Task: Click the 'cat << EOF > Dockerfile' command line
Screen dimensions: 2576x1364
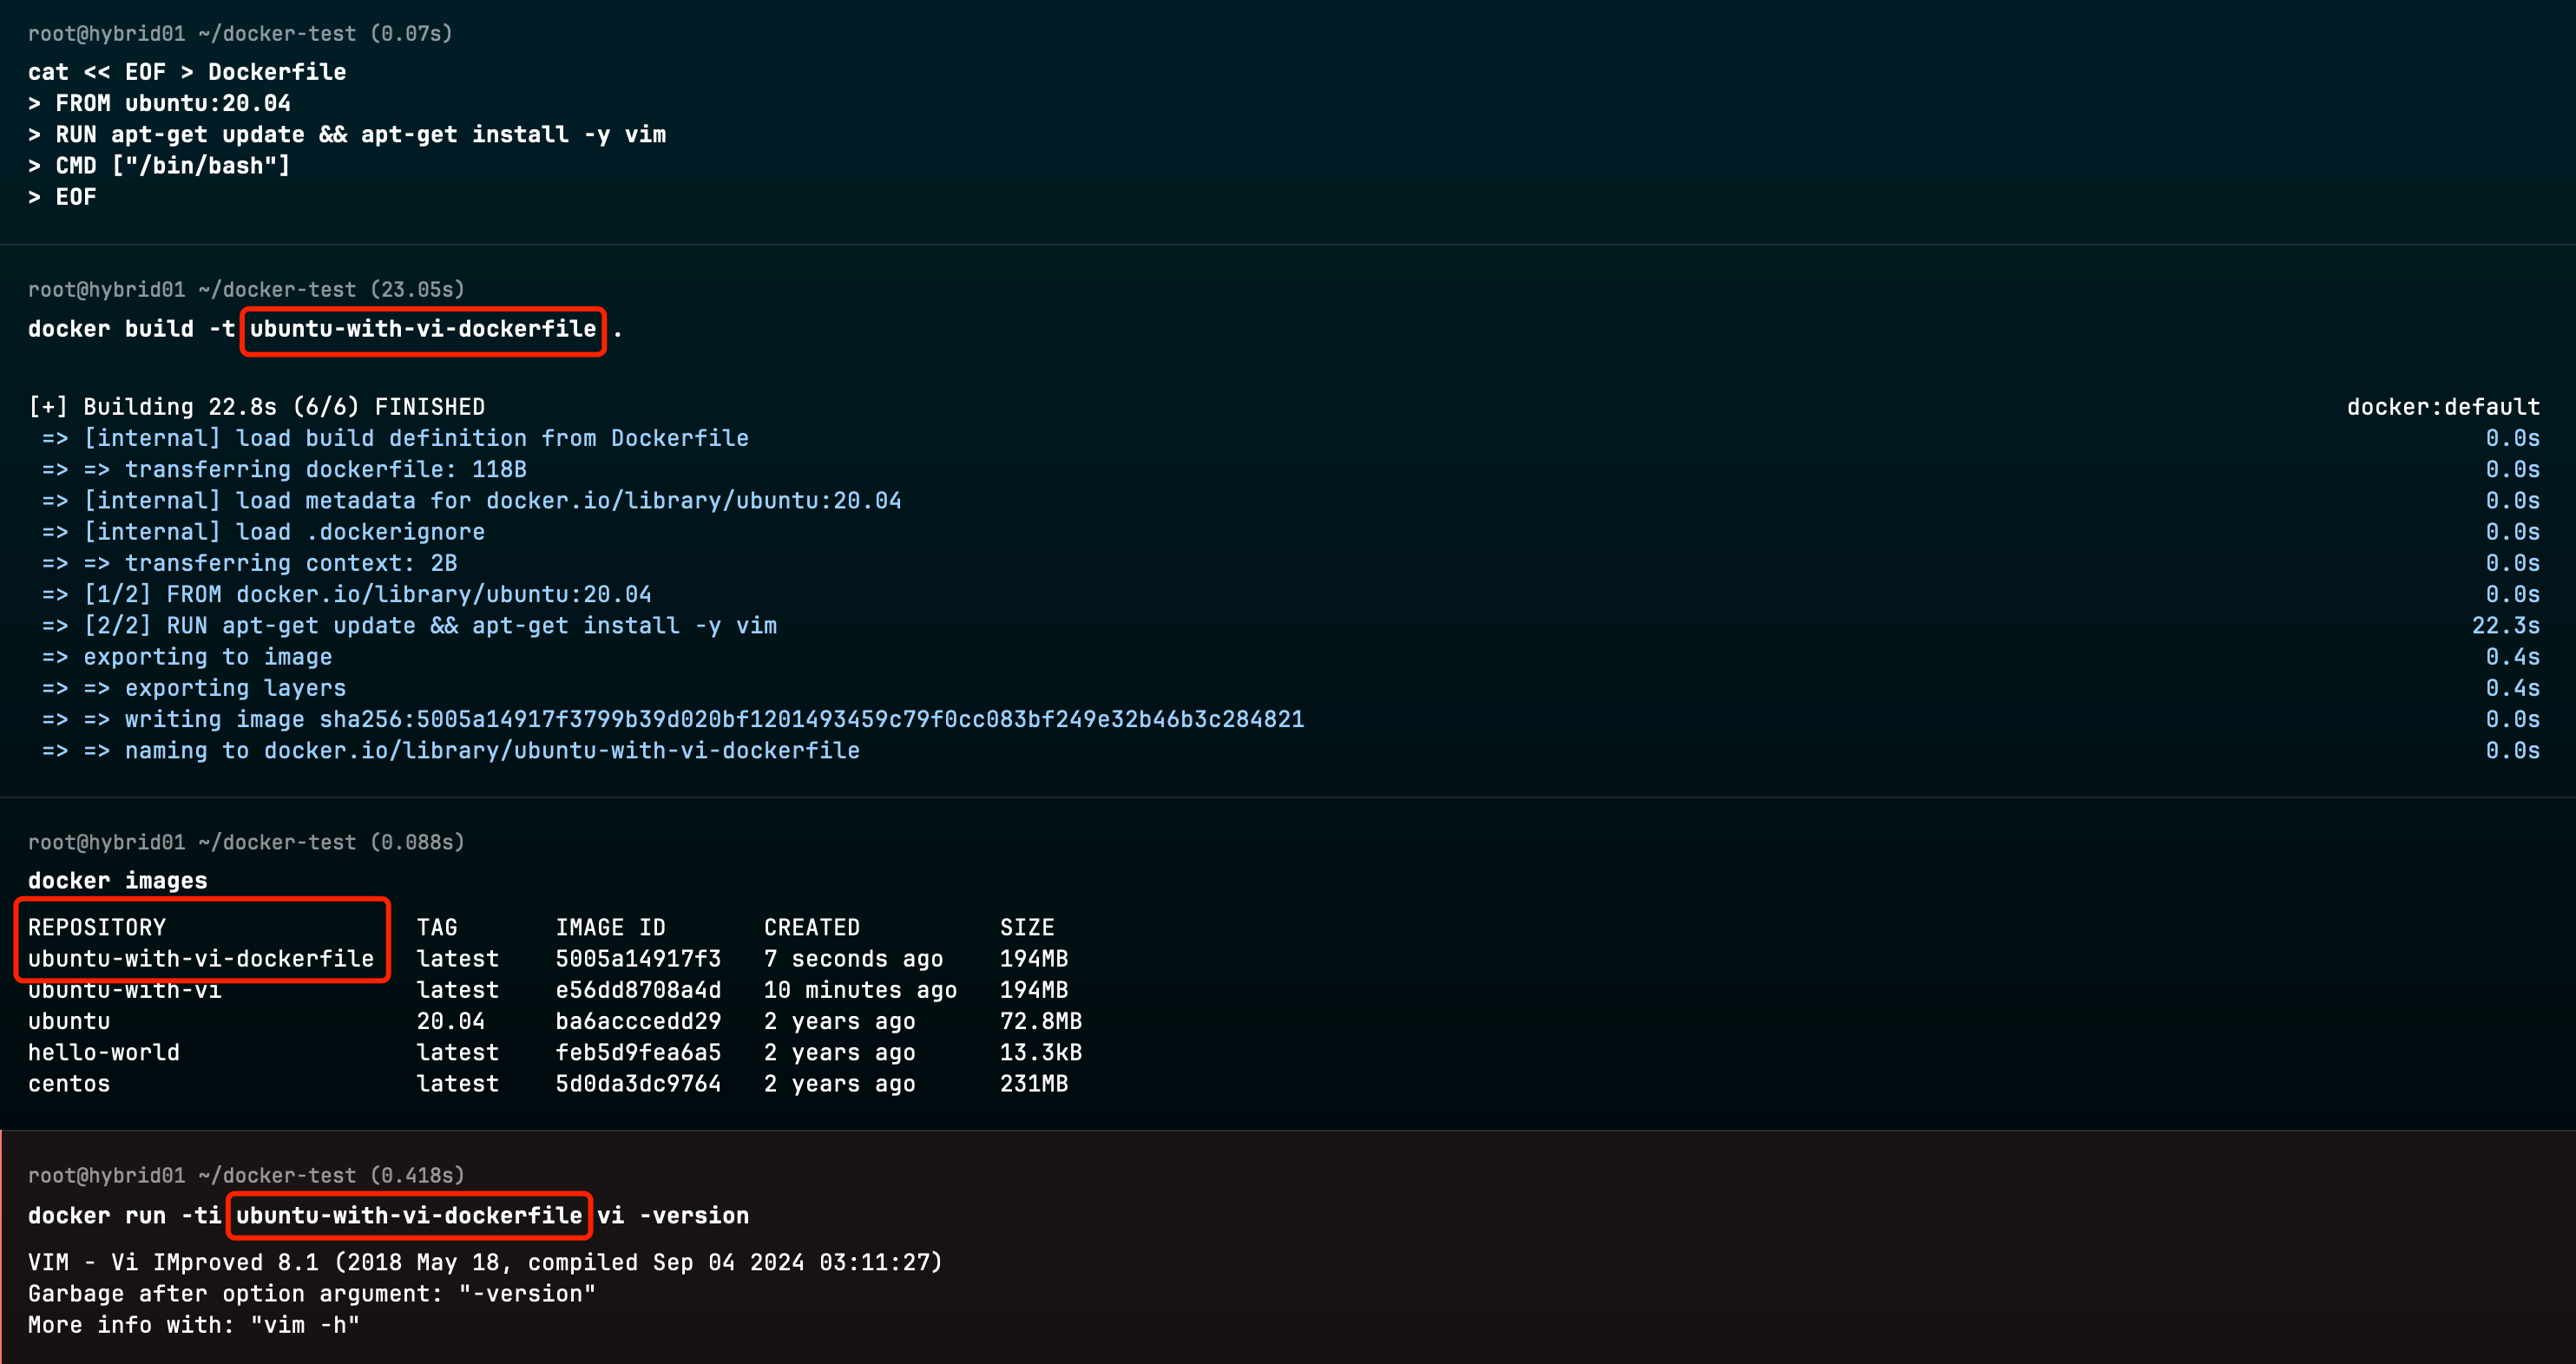Action: pyautogui.click(x=187, y=72)
